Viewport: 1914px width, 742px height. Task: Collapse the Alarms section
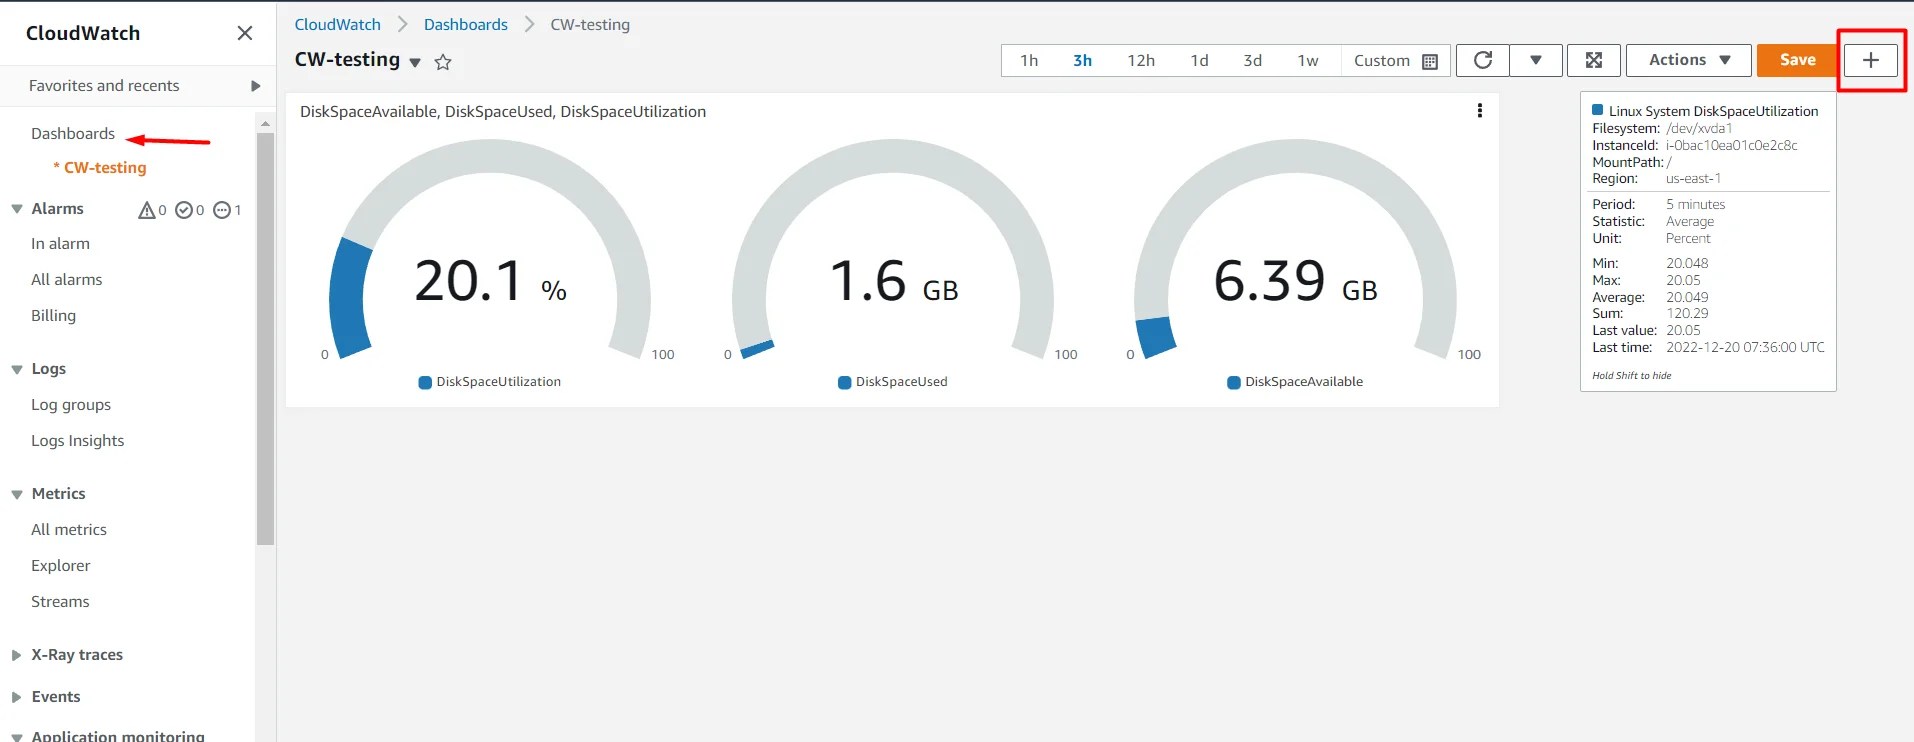(17, 209)
